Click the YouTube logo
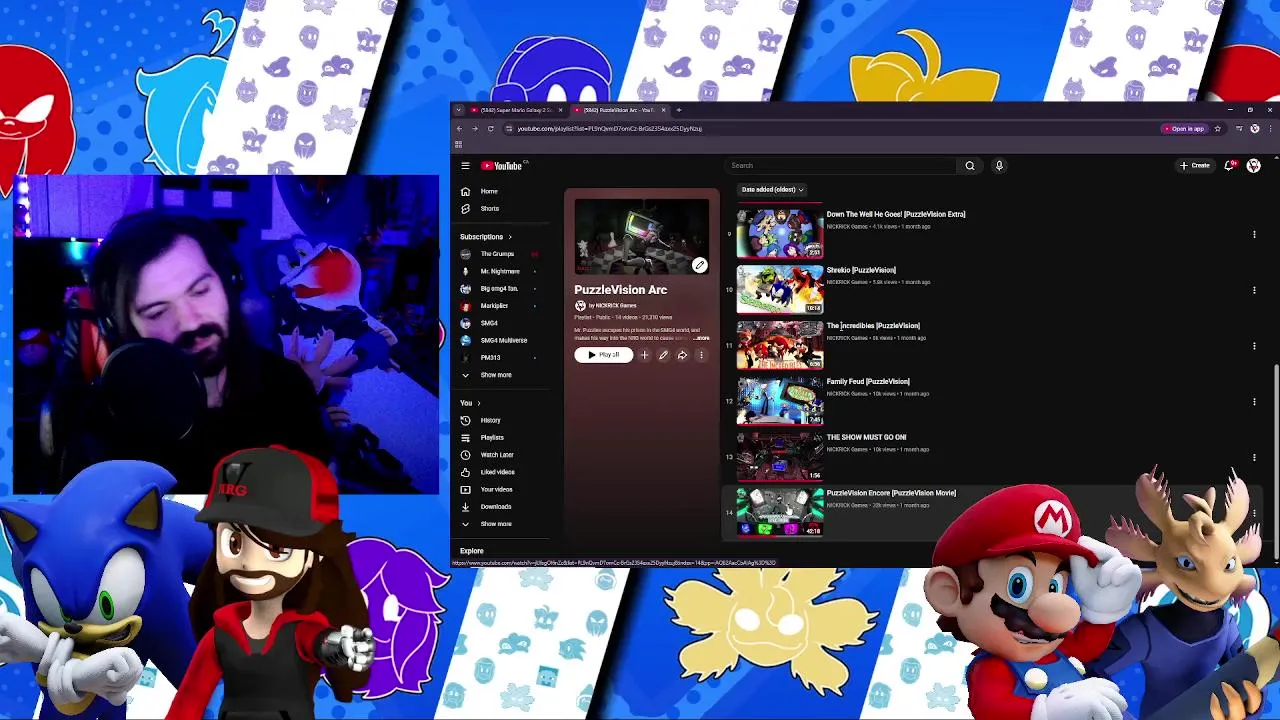The height and width of the screenshot is (720, 1280). tap(502, 166)
